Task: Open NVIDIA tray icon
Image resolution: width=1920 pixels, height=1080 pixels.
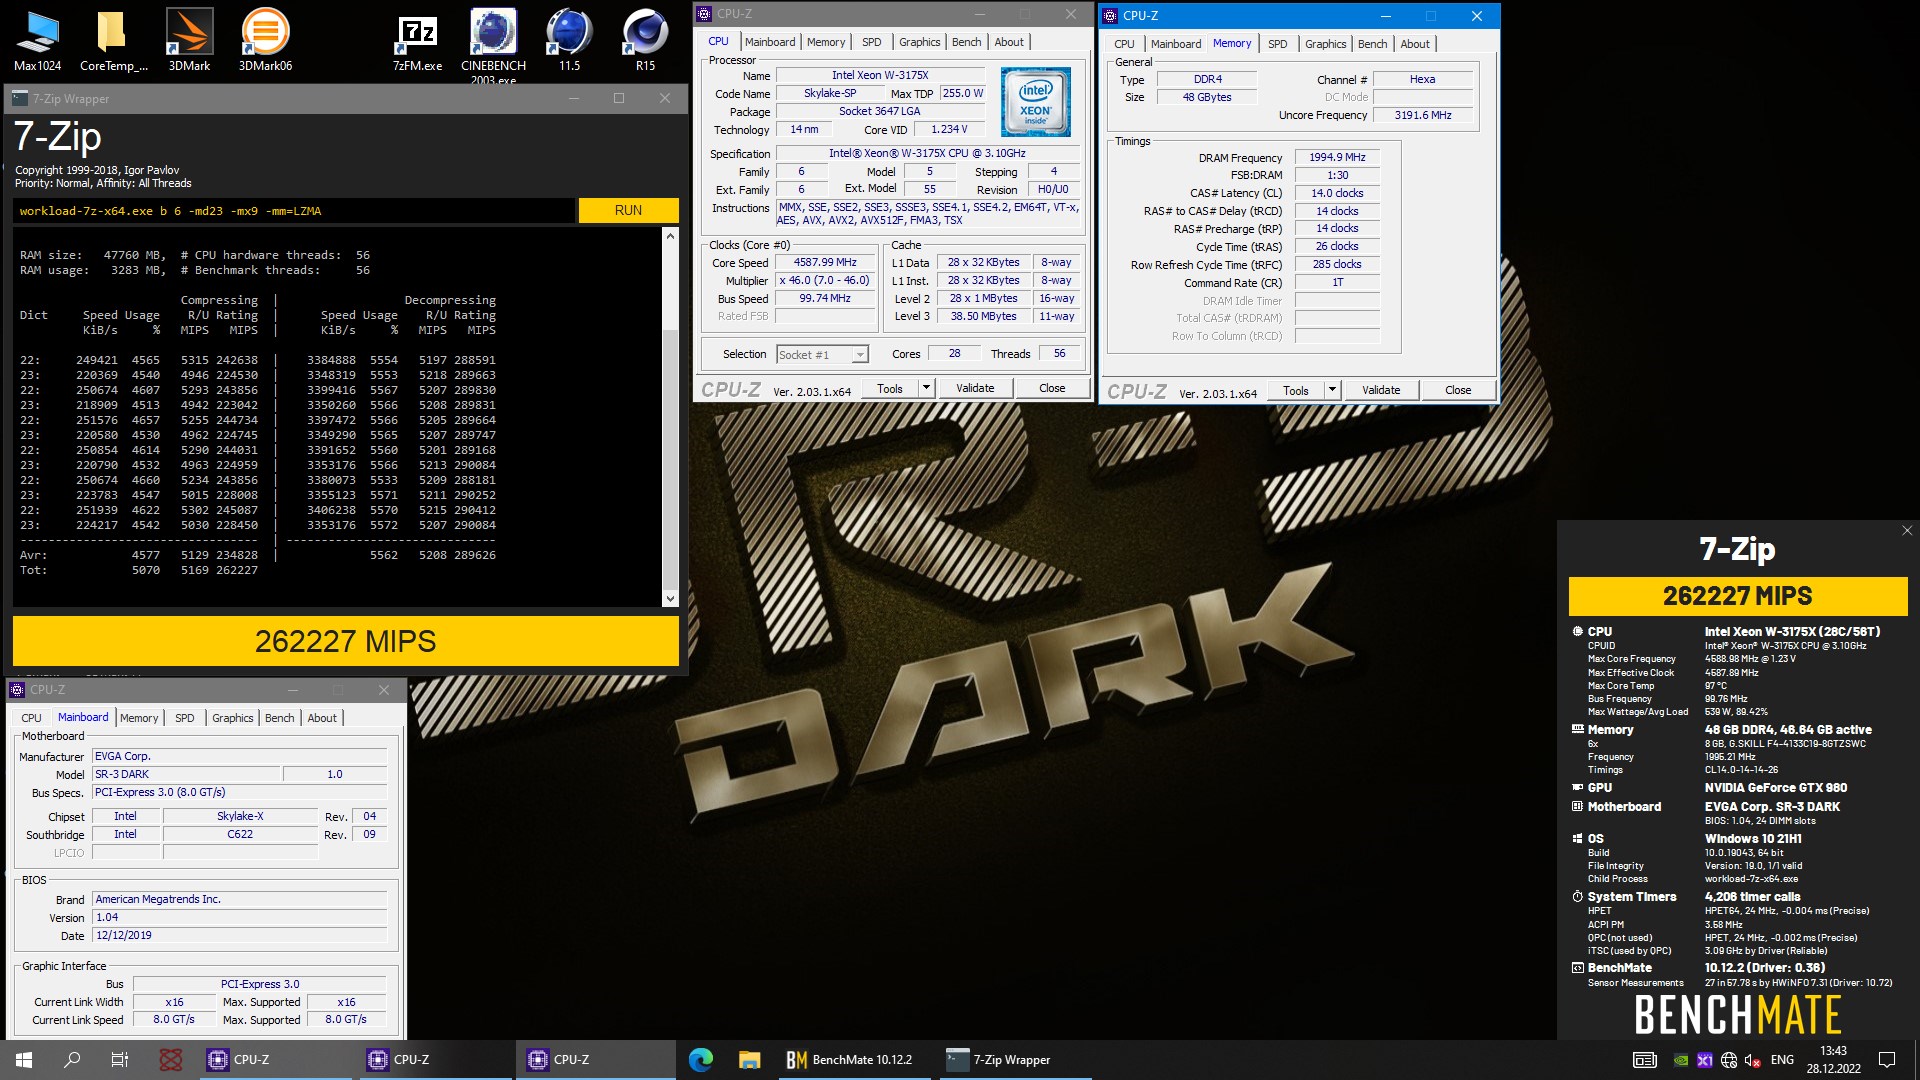Action: pos(1682,1060)
